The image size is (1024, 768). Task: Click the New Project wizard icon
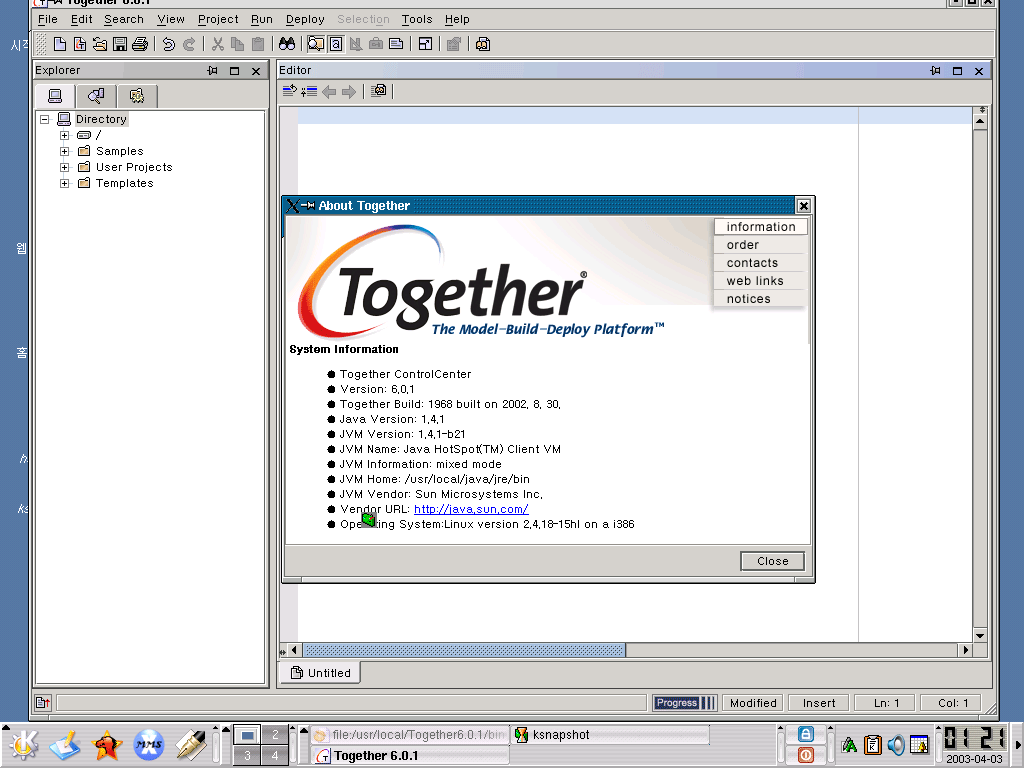tap(80, 44)
